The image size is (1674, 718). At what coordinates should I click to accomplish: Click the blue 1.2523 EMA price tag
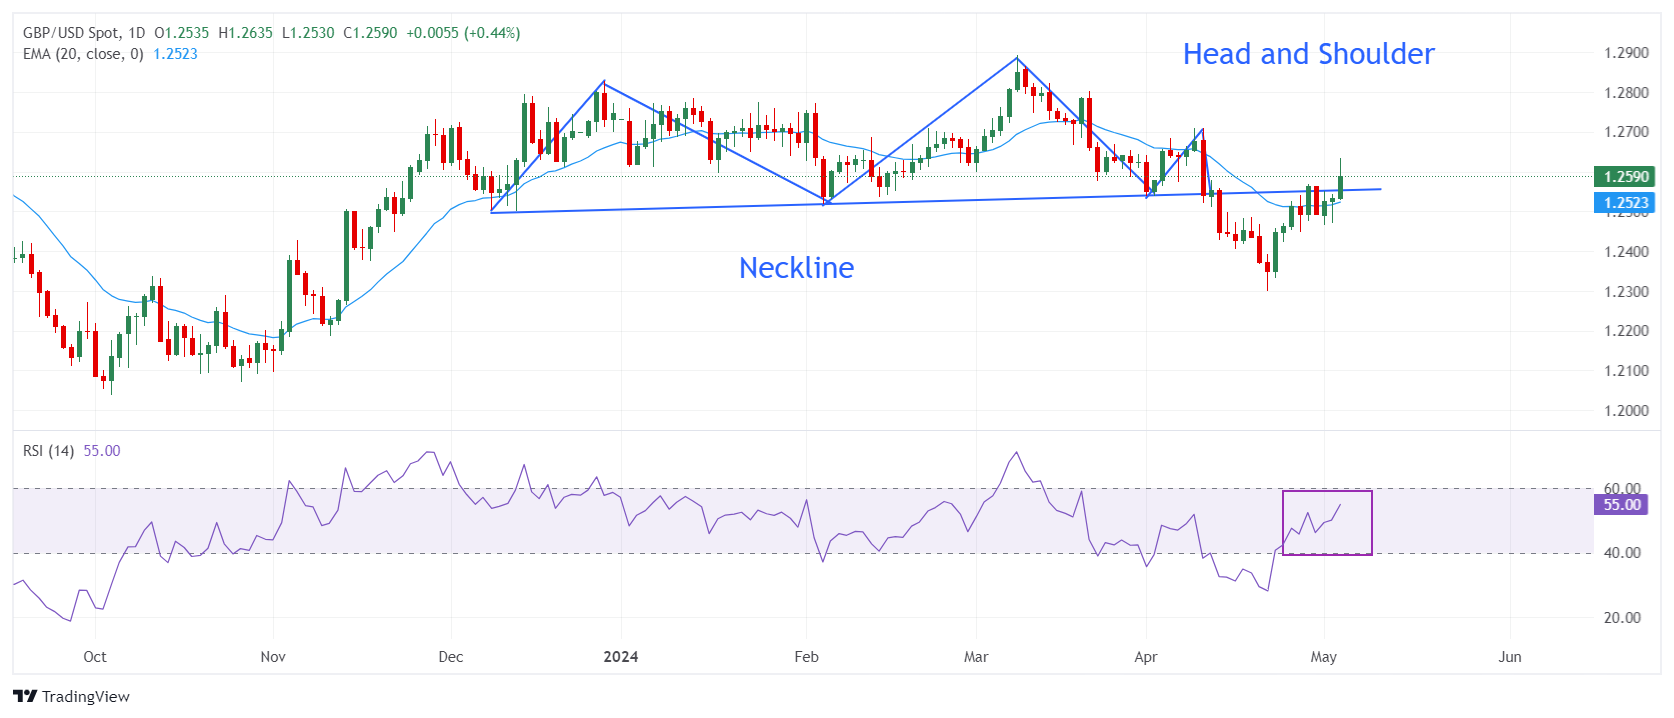pos(1625,203)
